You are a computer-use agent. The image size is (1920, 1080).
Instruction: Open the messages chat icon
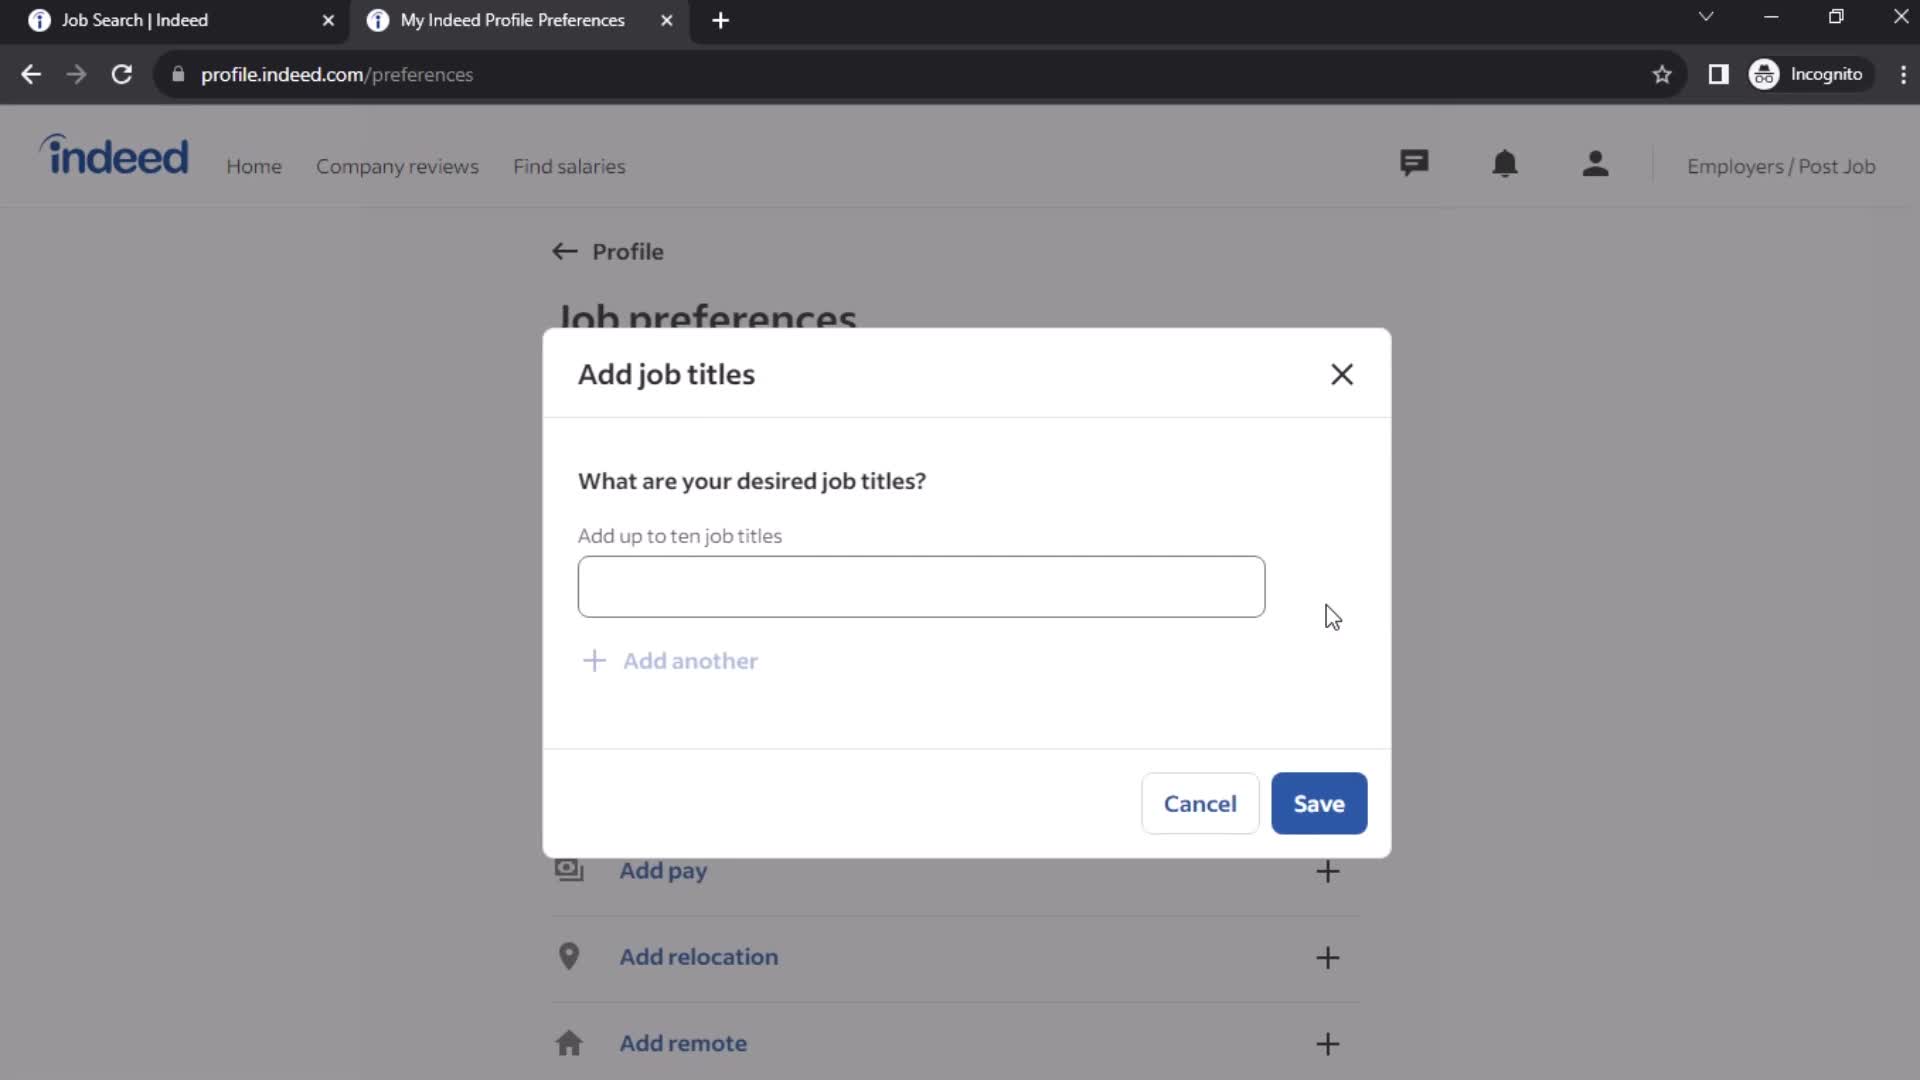point(1418,164)
